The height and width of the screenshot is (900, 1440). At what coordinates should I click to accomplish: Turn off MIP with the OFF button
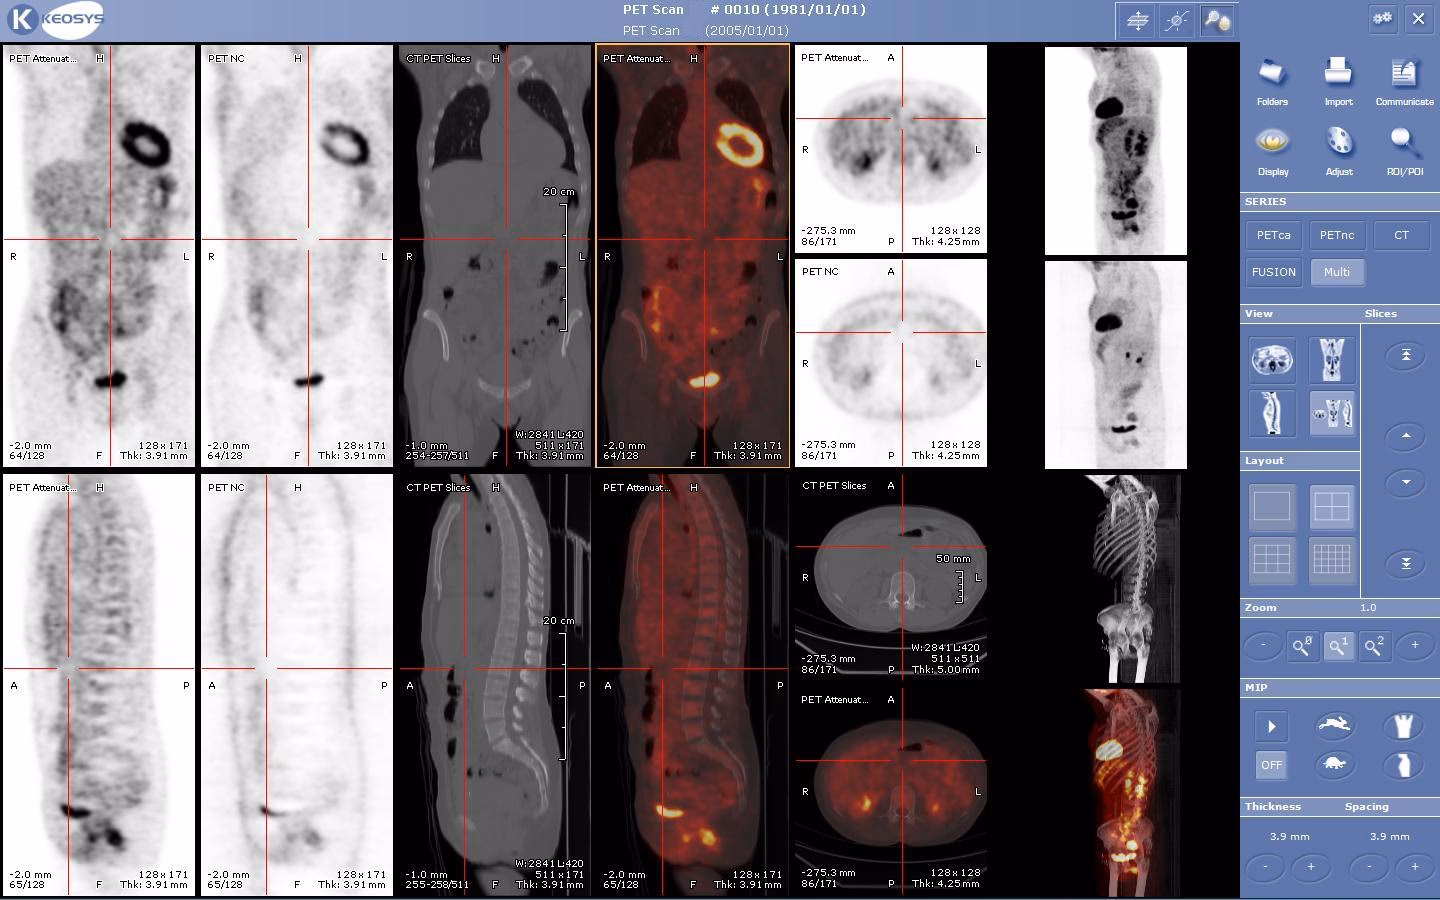click(1271, 765)
